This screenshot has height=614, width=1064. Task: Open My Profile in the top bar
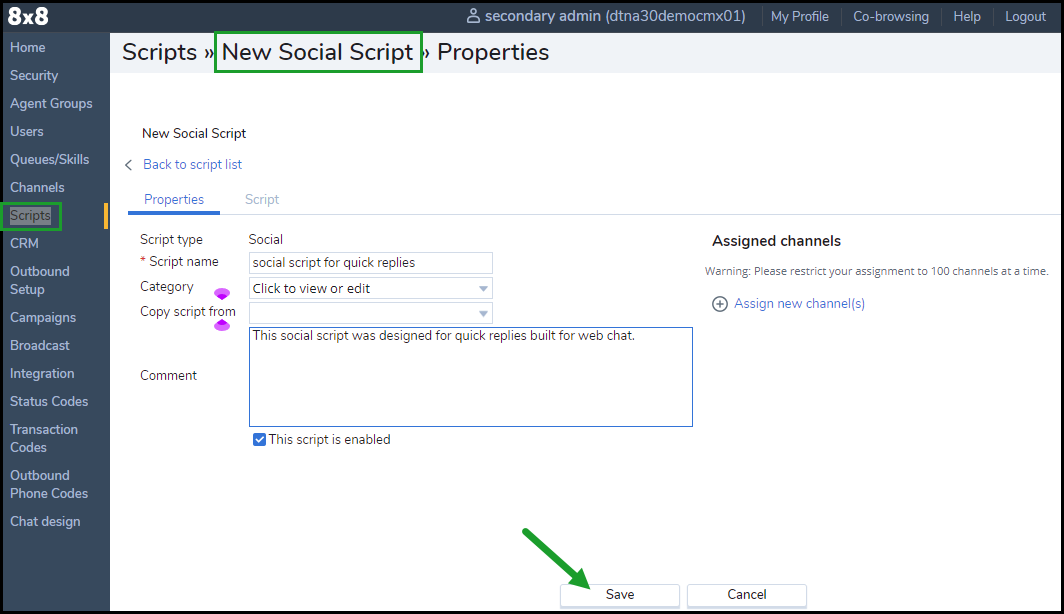click(x=799, y=16)
